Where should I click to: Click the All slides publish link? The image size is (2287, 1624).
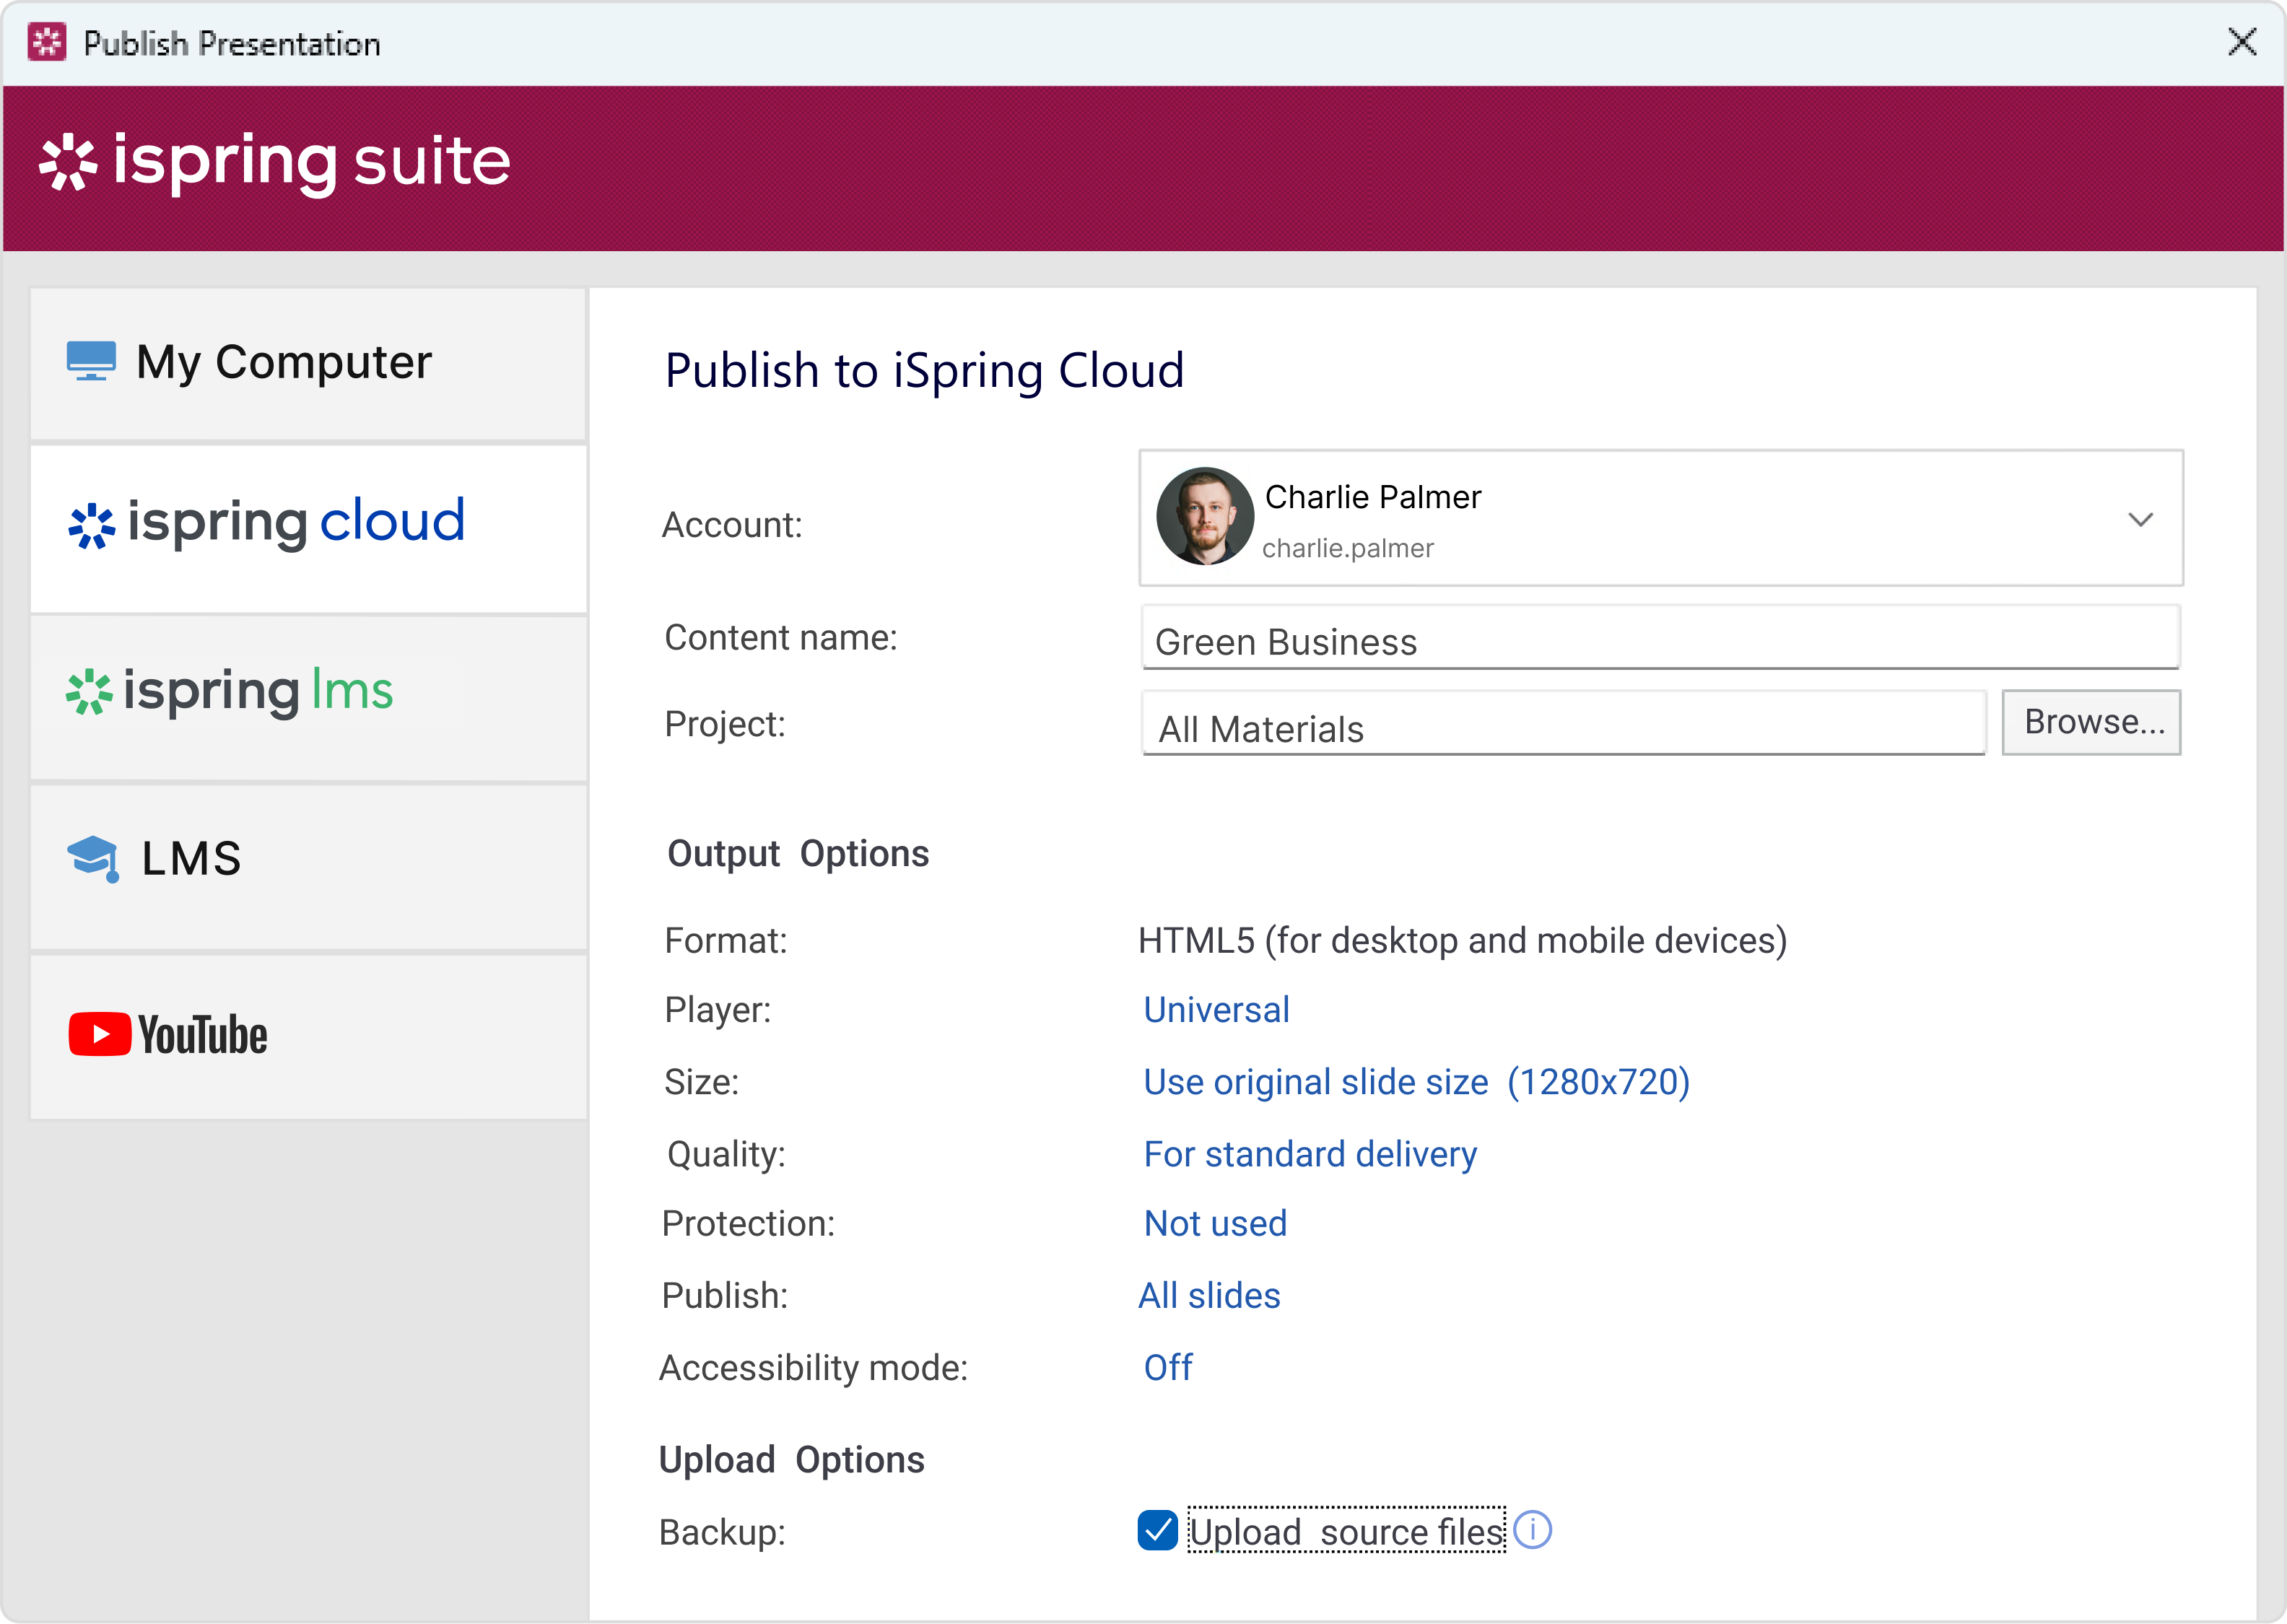(1209, 1296)
